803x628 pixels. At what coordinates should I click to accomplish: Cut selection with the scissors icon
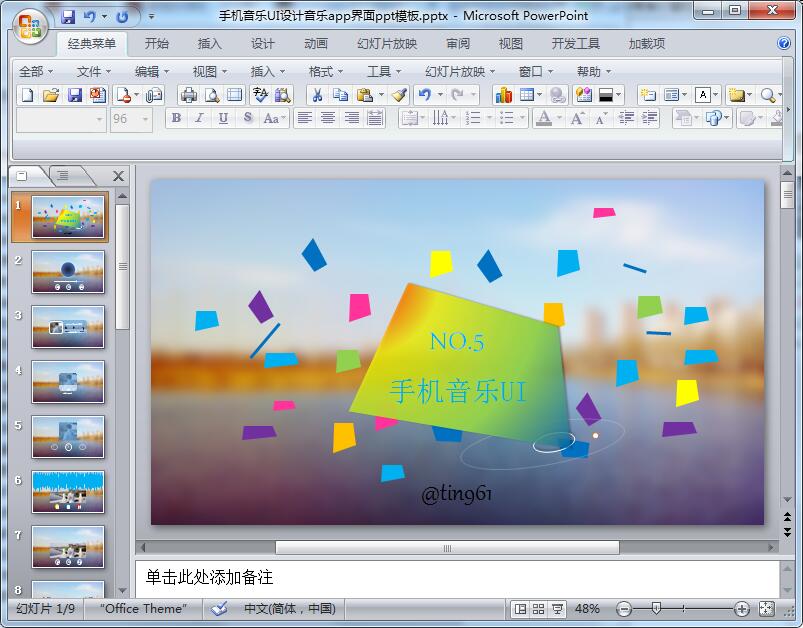317,95
